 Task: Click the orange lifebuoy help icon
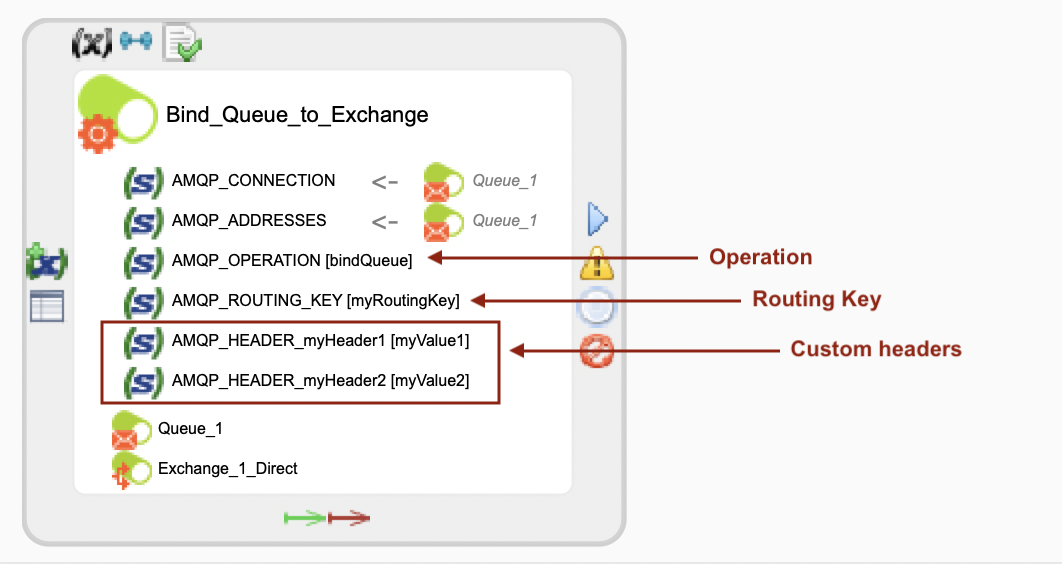click(597, 351)
